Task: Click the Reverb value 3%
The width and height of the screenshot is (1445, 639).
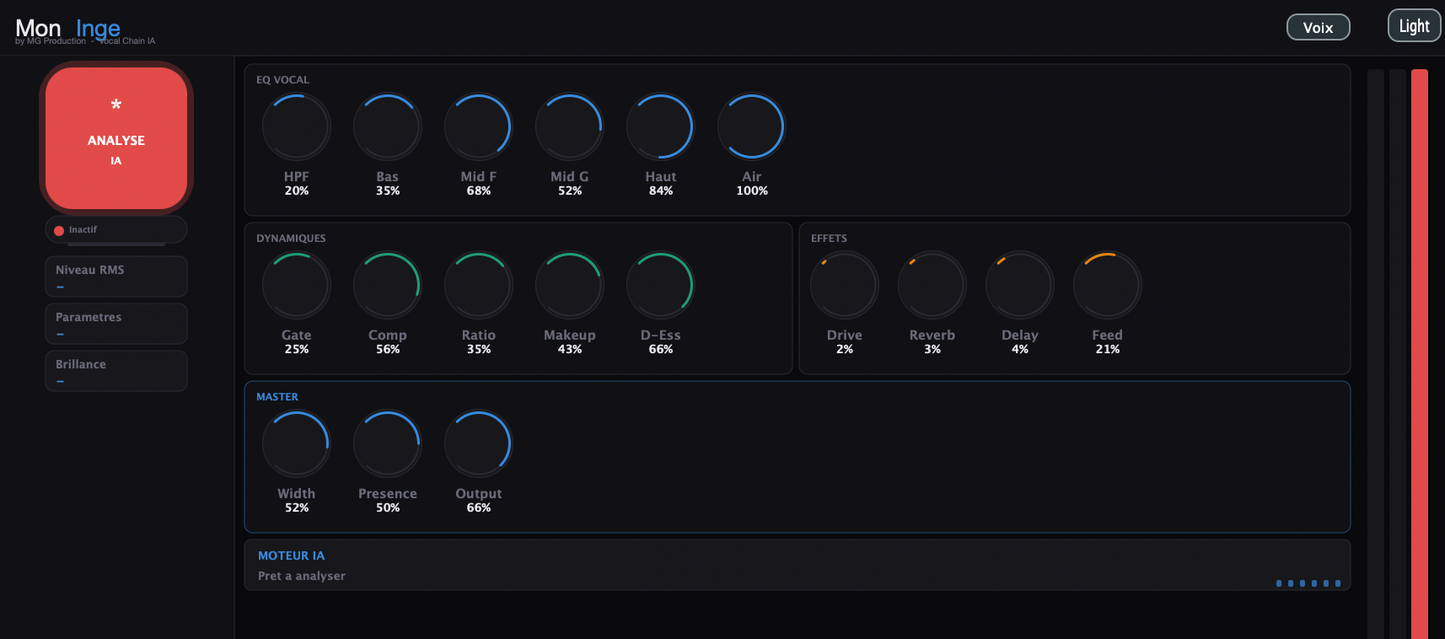Action: (x=932, y=349)
